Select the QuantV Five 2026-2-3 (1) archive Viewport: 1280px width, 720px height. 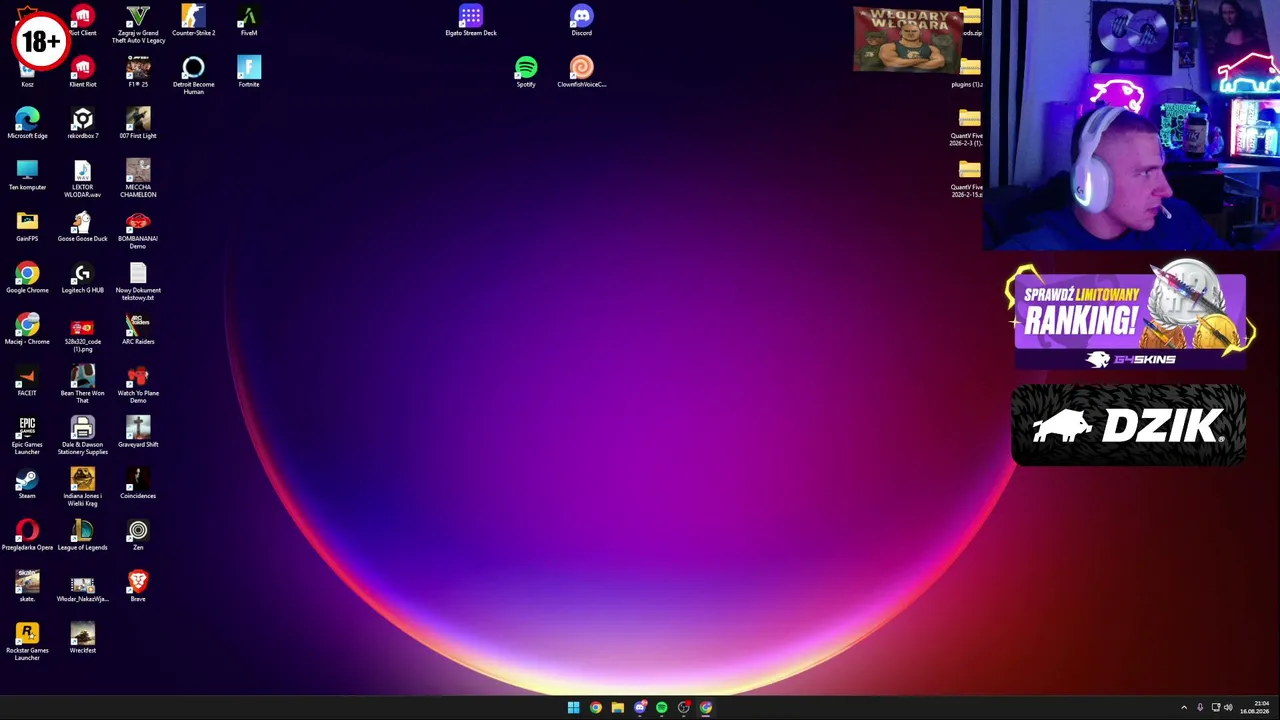pos(968,127)
